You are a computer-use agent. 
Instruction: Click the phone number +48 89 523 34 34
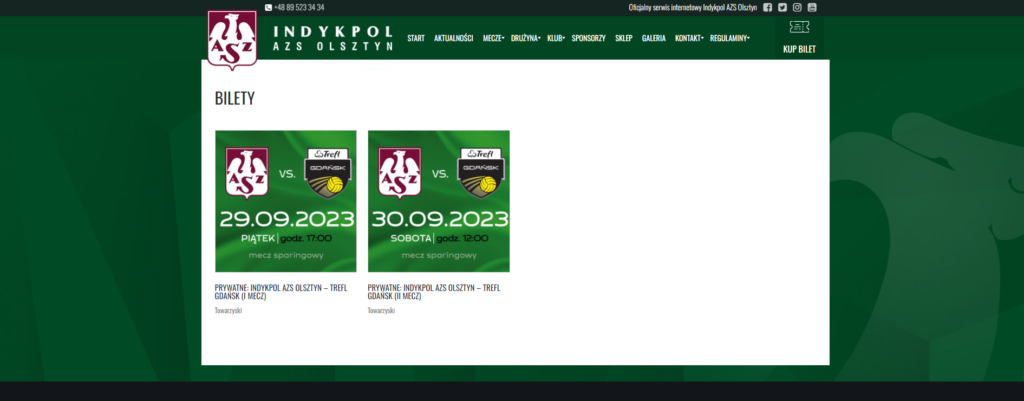click(299, 8)
